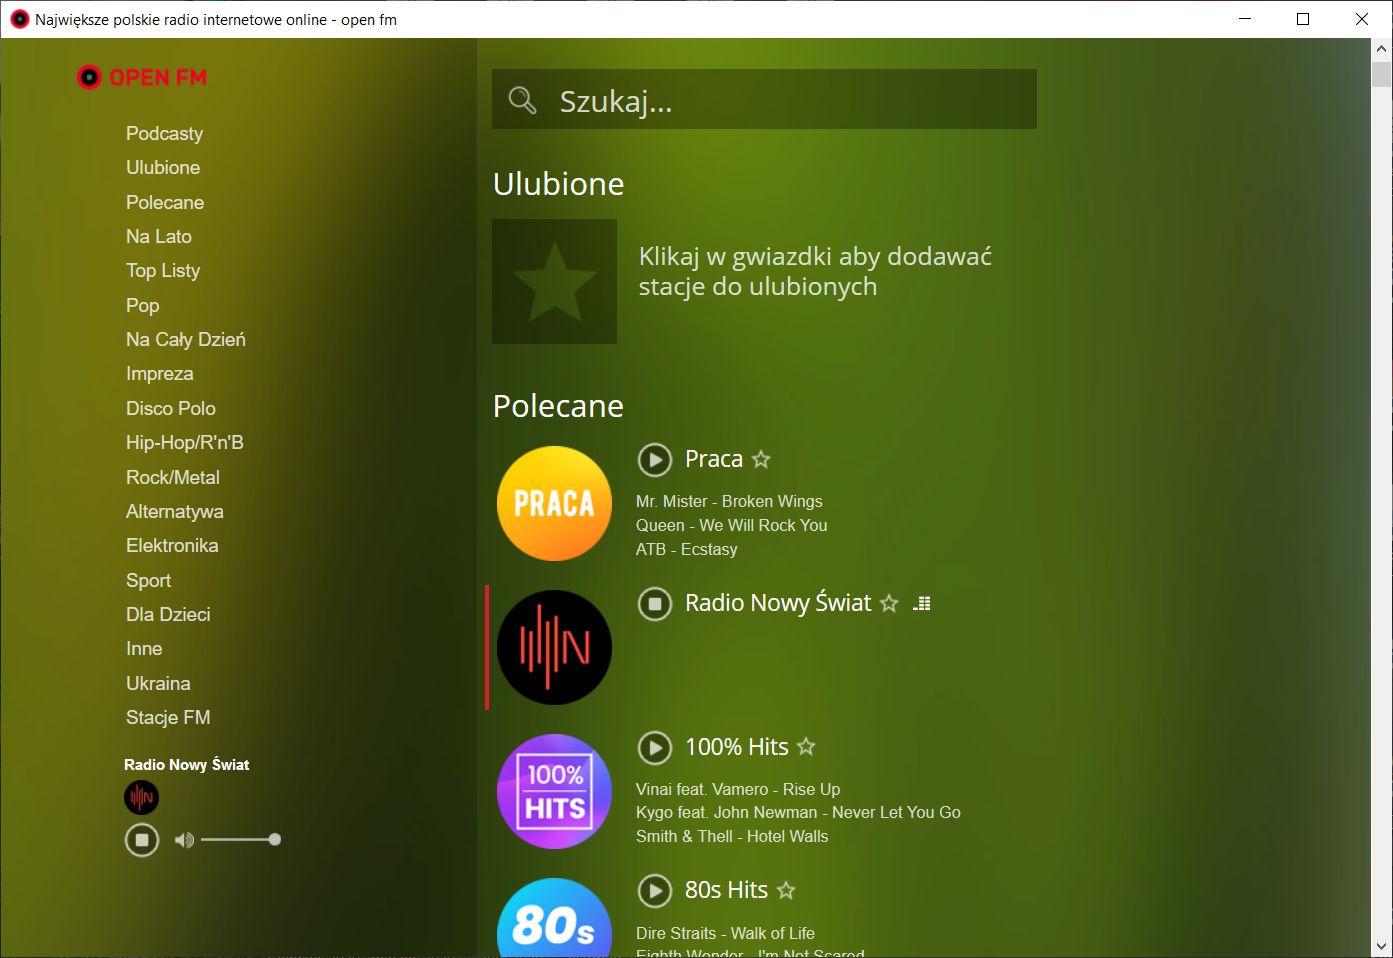
Task: Select the Impreza category
Action: click(x=160, y=373)
